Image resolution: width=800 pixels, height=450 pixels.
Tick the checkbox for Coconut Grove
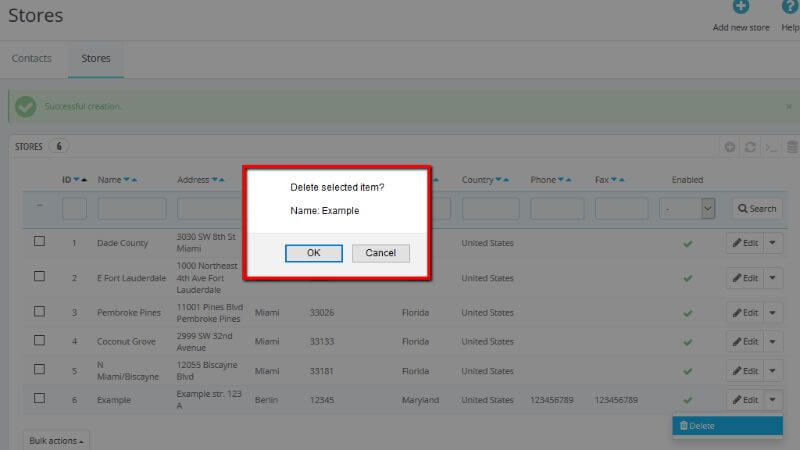tap(39, 340)
